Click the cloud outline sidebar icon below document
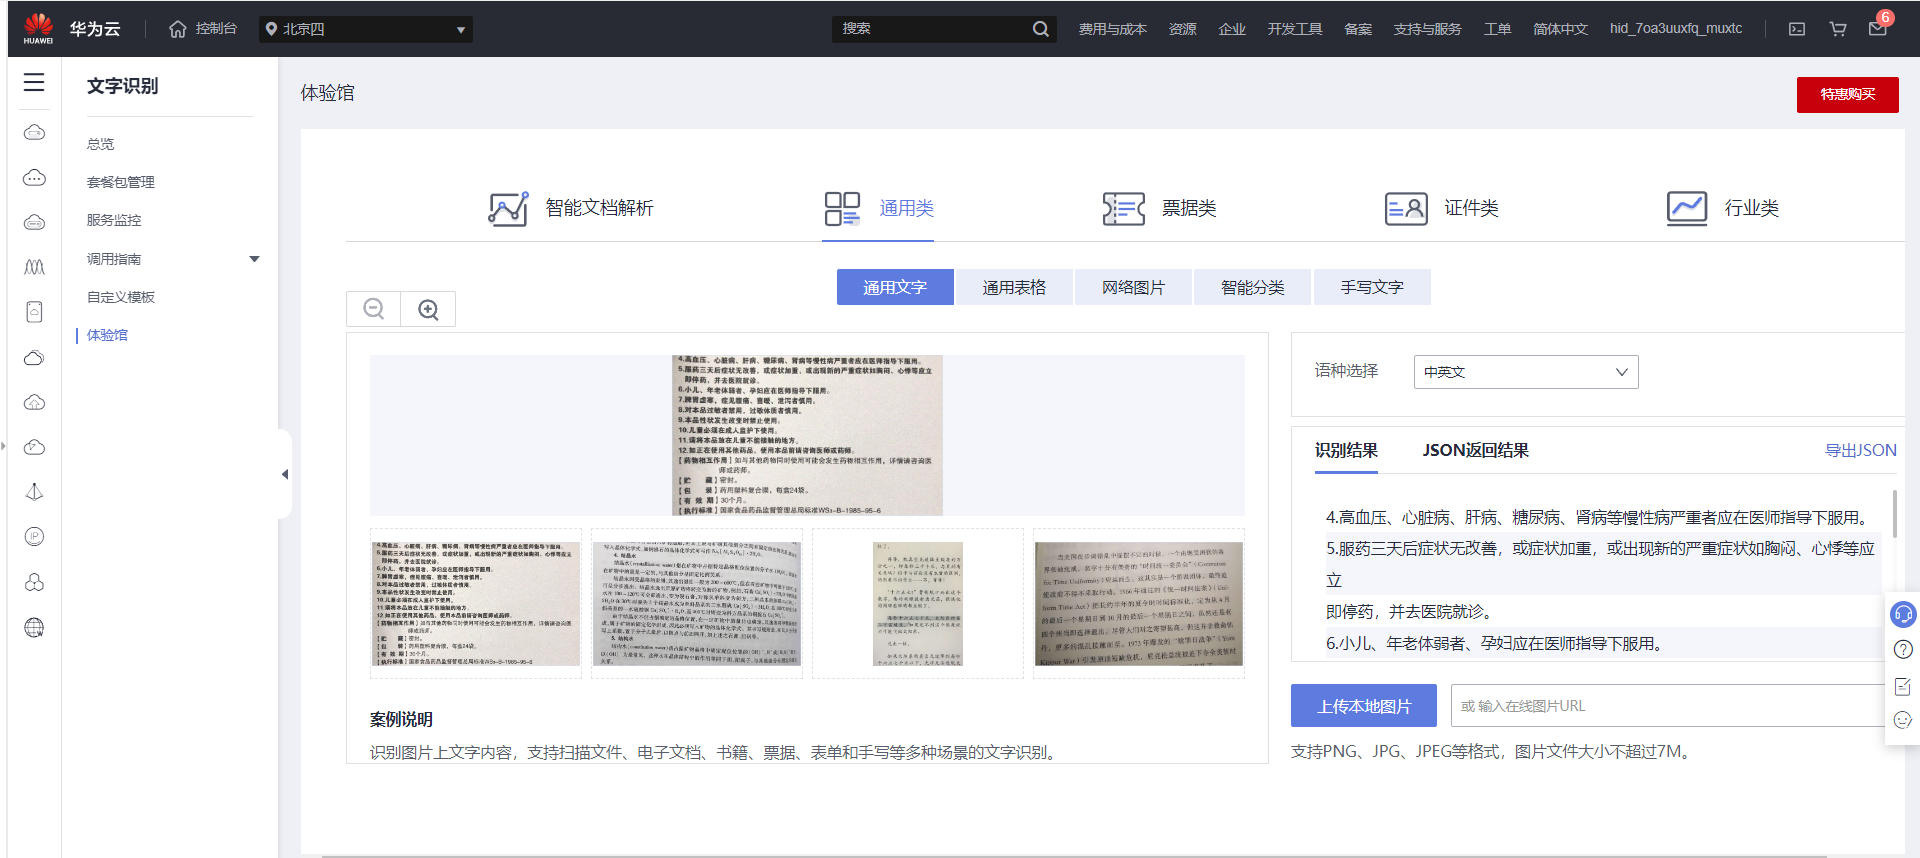 (x=34, y=358)
